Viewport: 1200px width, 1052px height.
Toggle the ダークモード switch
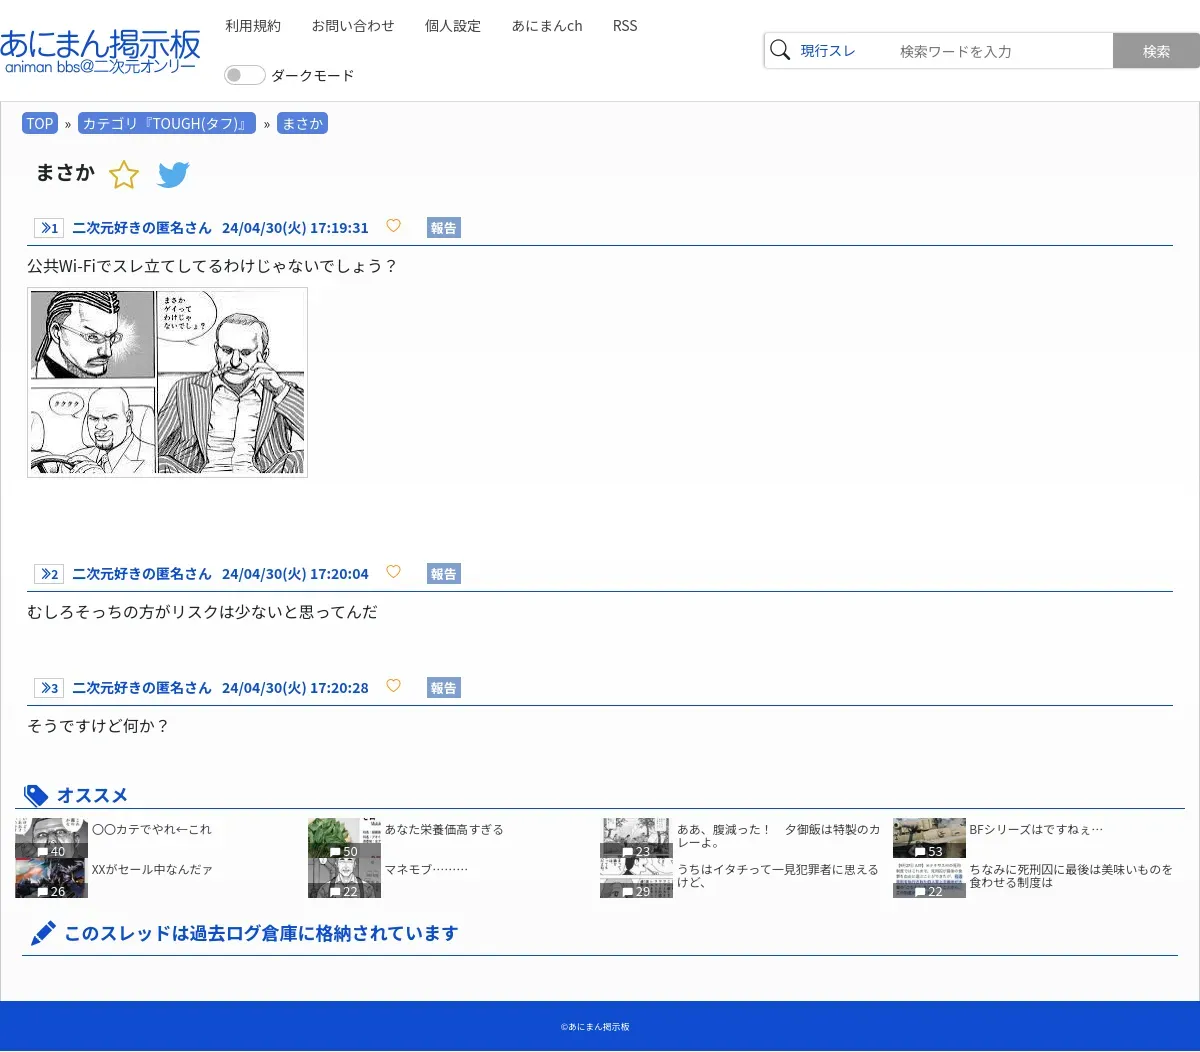click(244, 75)
